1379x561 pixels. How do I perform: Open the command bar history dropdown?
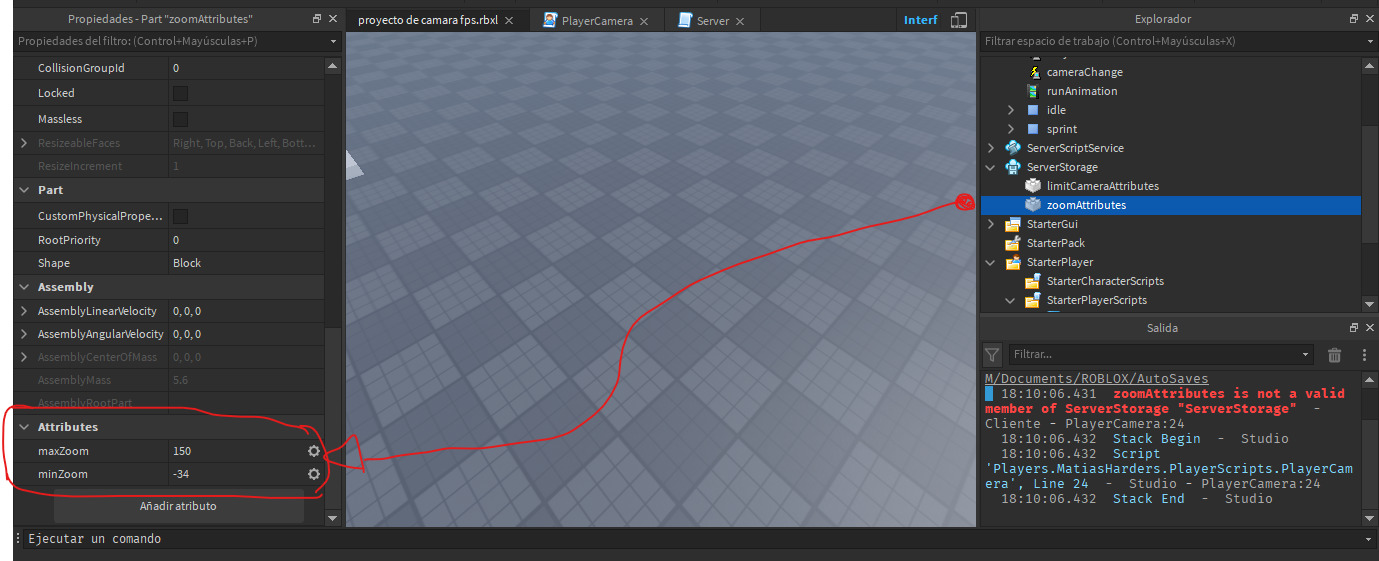tap(1368, 539)
